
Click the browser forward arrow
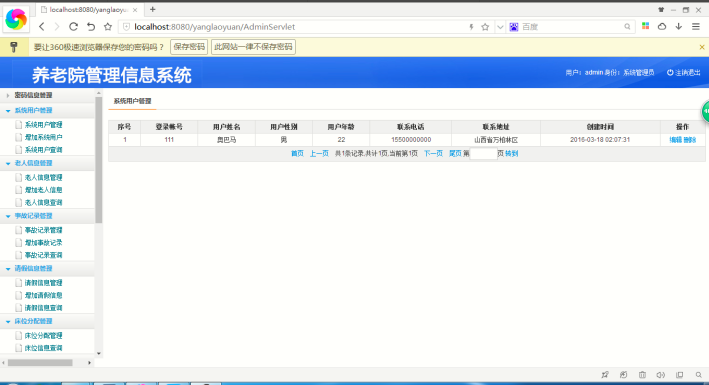57,27
